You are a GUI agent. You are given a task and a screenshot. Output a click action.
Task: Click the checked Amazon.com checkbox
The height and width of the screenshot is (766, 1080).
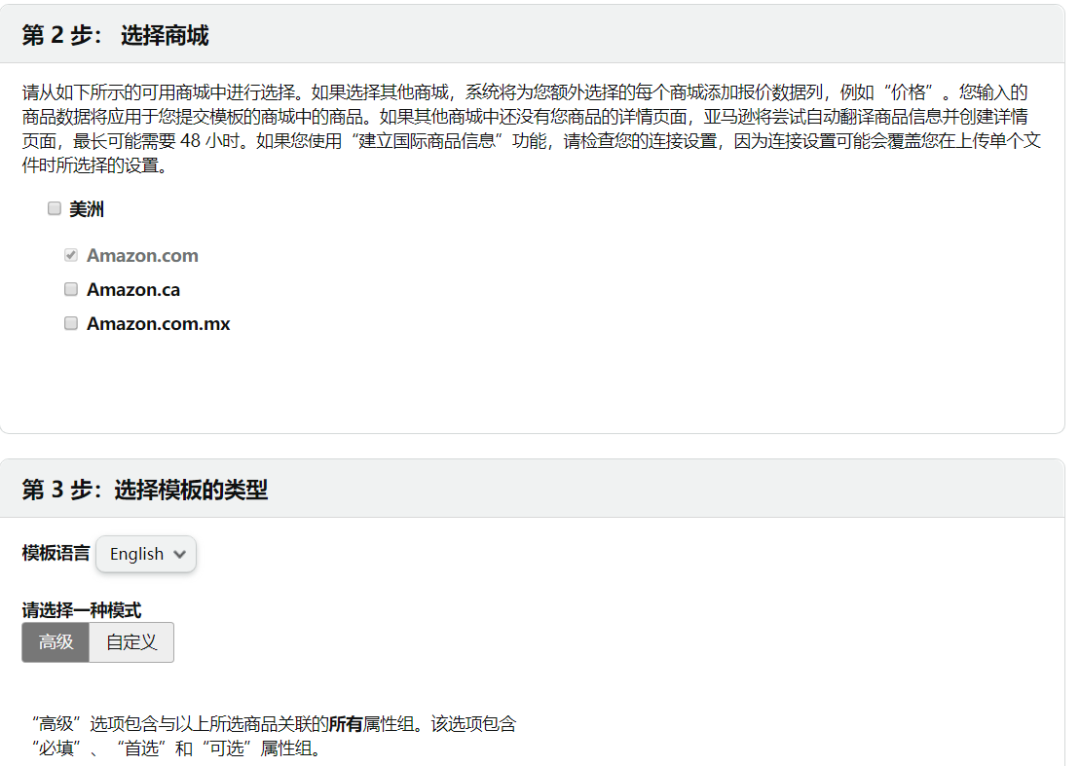click(70, 254)
